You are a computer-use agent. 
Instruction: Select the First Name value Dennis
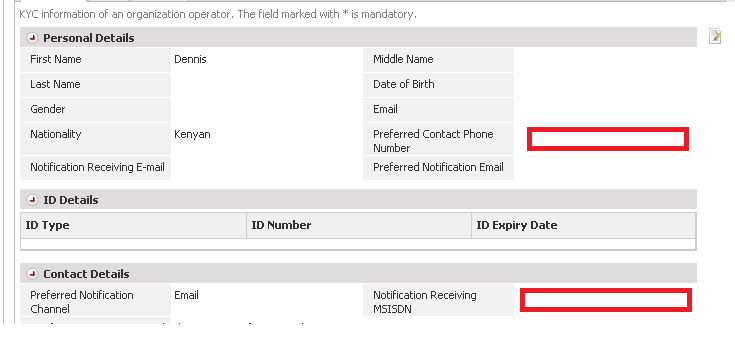click(x=190, y=60)
